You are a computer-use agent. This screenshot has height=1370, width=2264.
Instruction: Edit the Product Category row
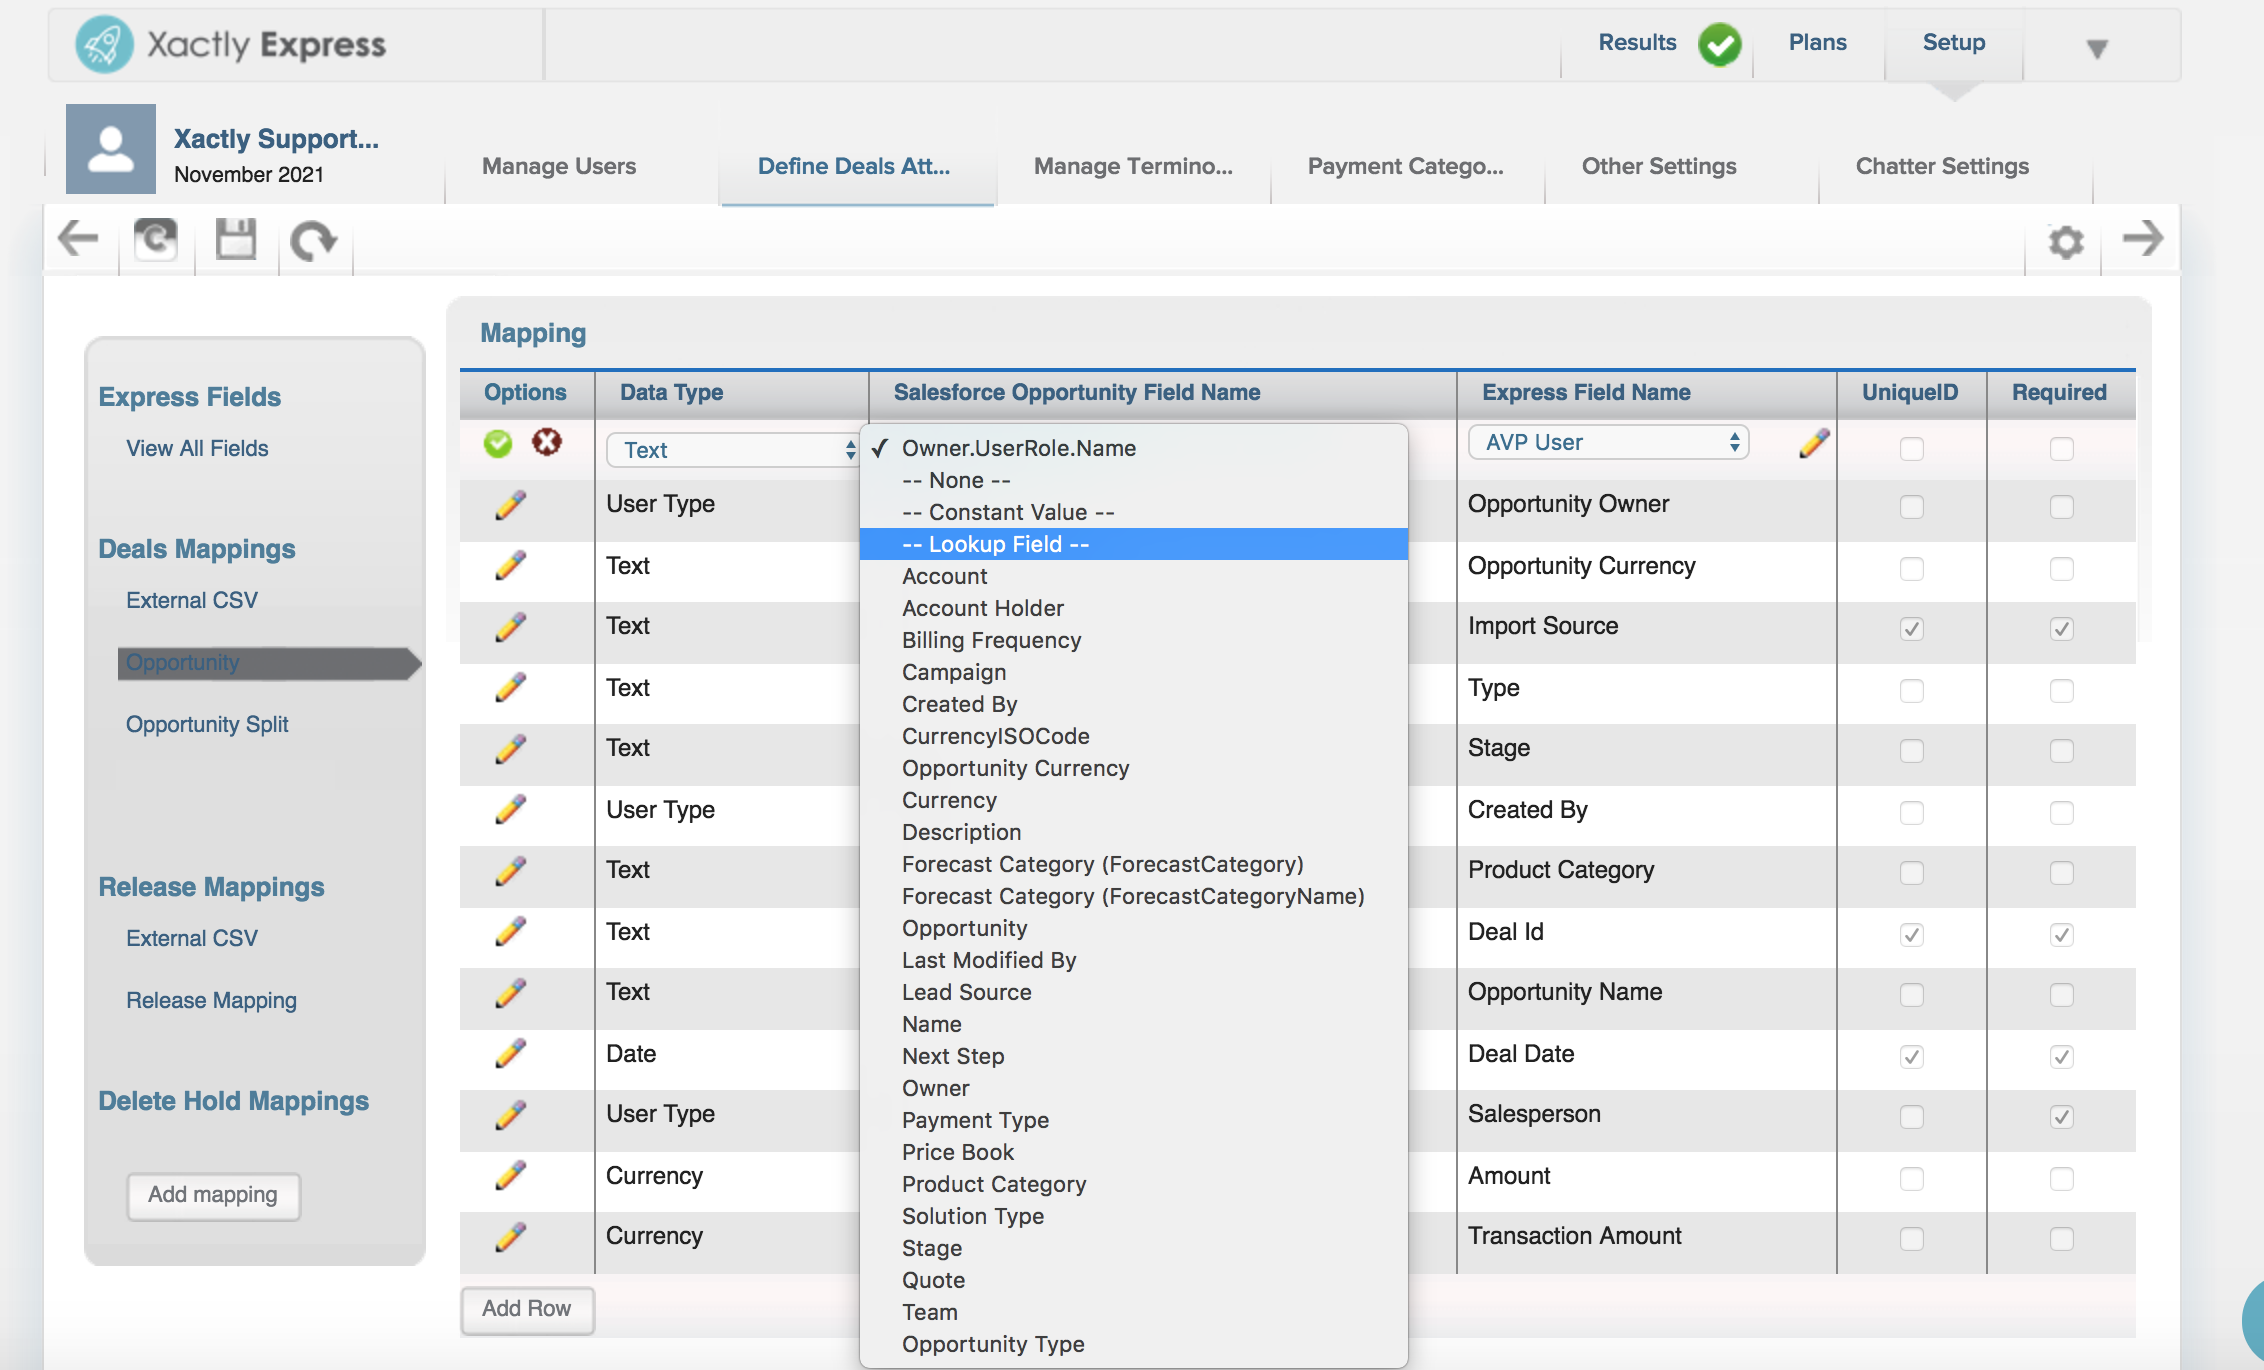coord(510,871)
